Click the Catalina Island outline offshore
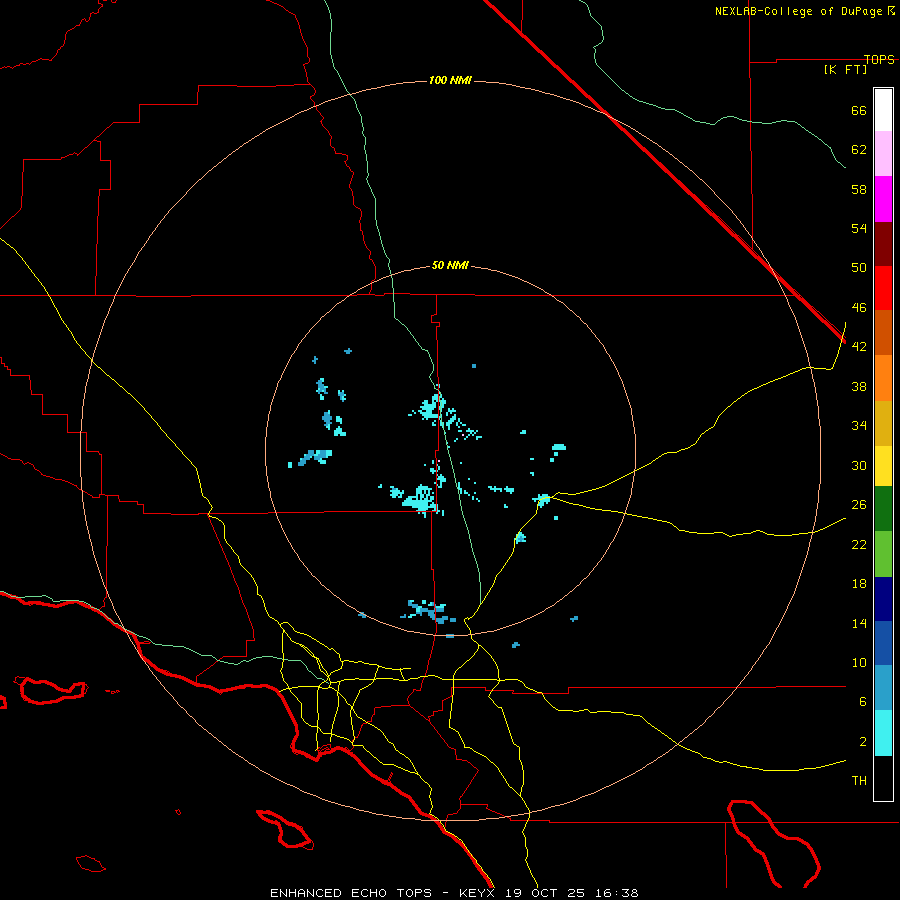Screen dimensions: 900x900 pos(285,828)
